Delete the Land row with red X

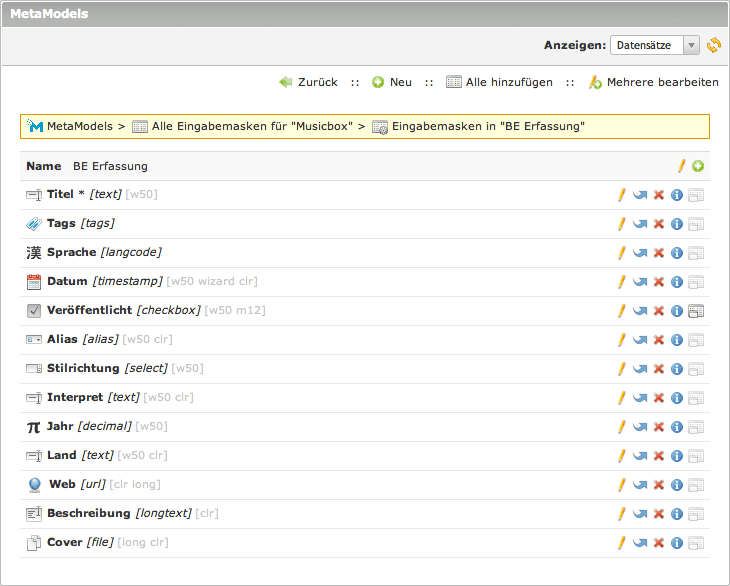(658, 456)
